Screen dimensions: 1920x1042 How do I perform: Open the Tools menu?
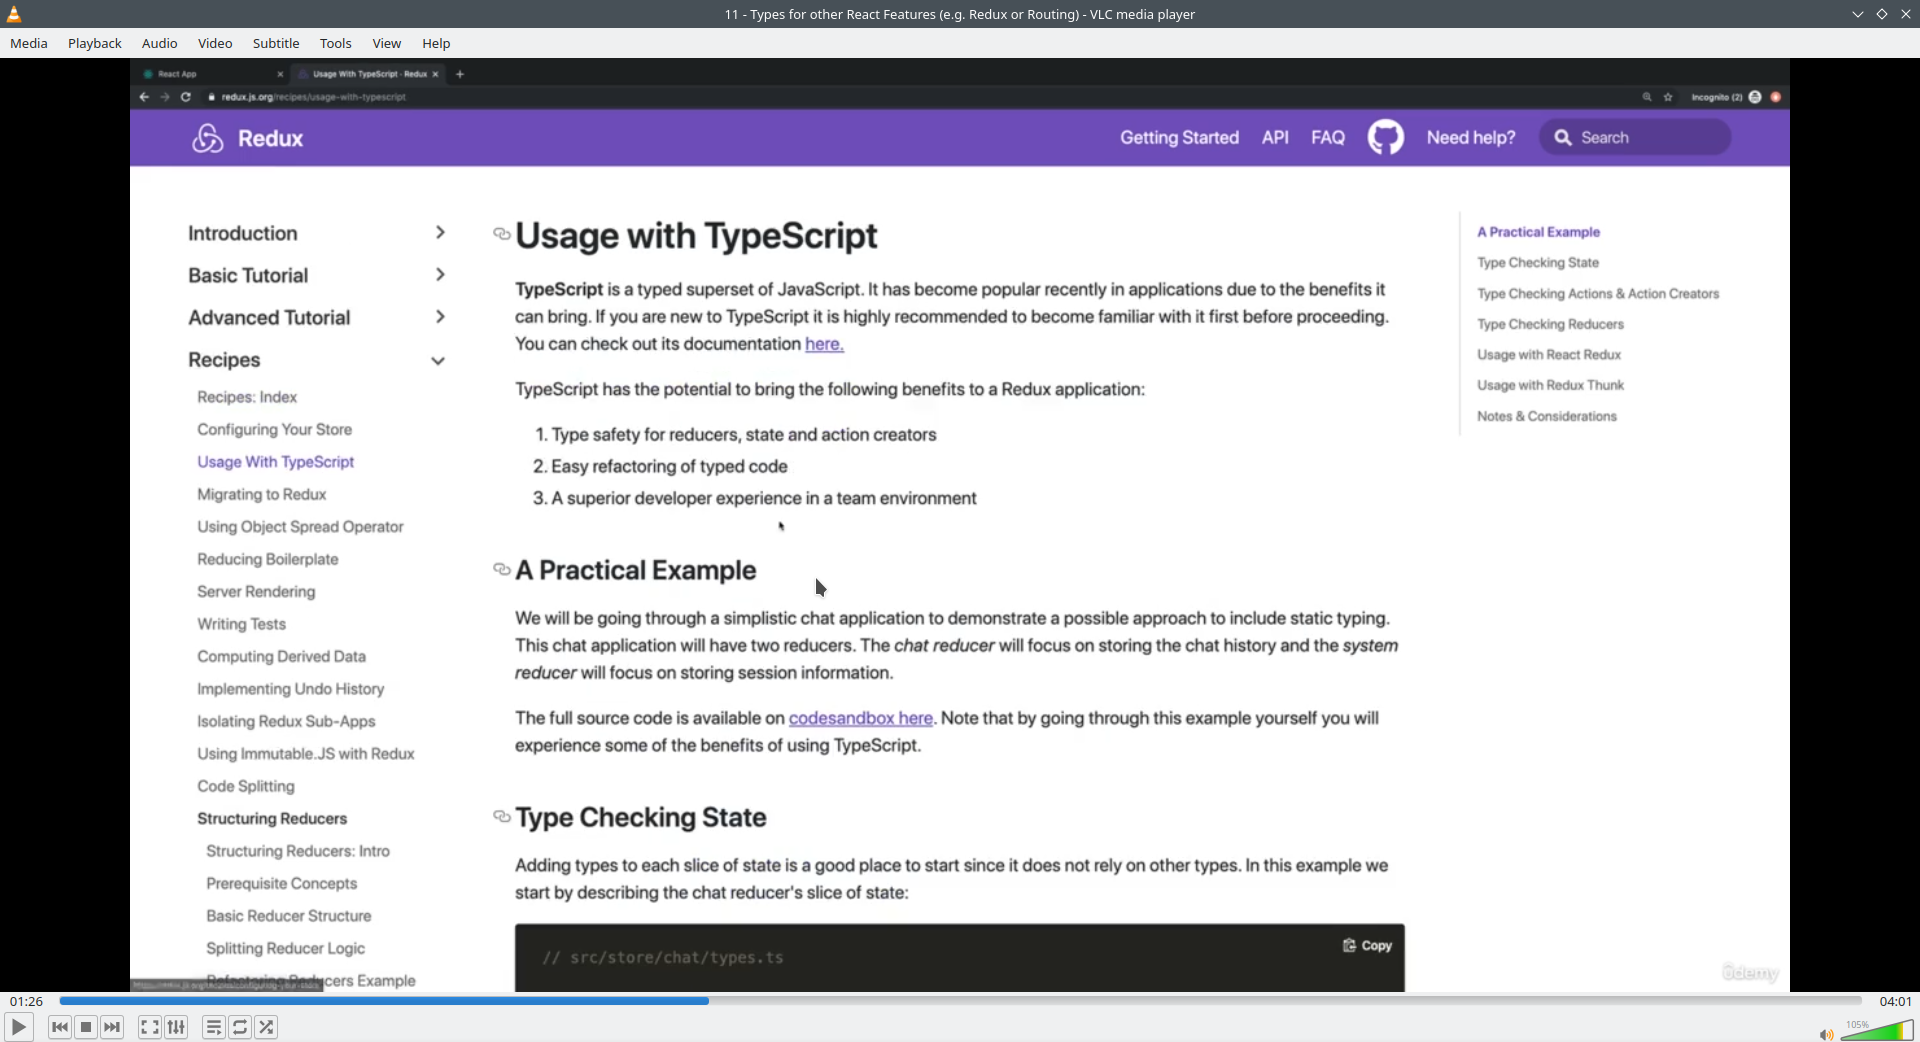tap(336, 43)
